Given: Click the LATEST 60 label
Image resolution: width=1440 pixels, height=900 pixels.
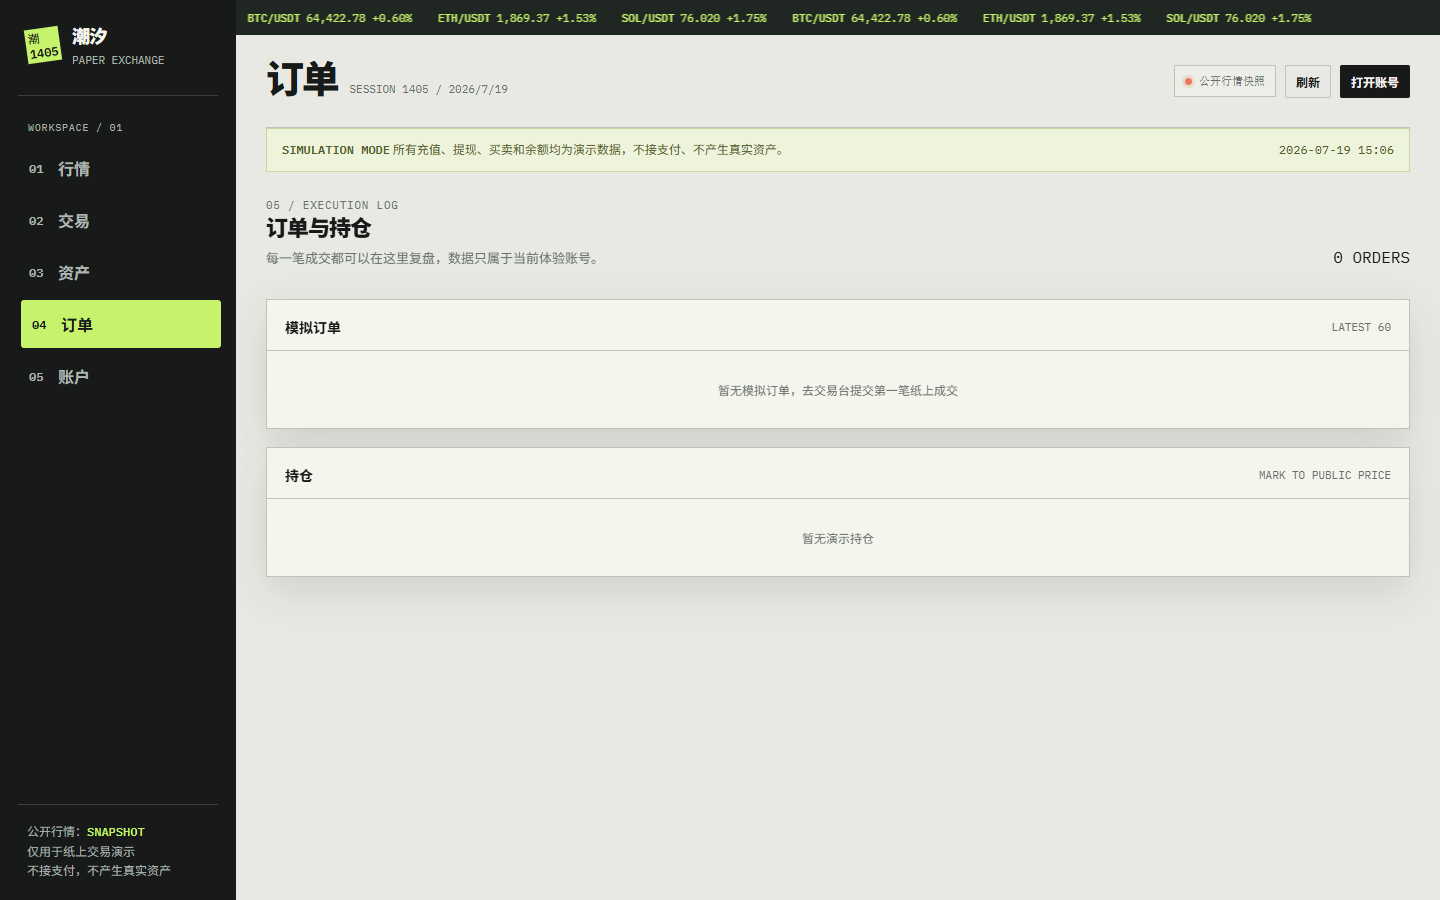Looking at the screenshot, I should (1361, 327).
